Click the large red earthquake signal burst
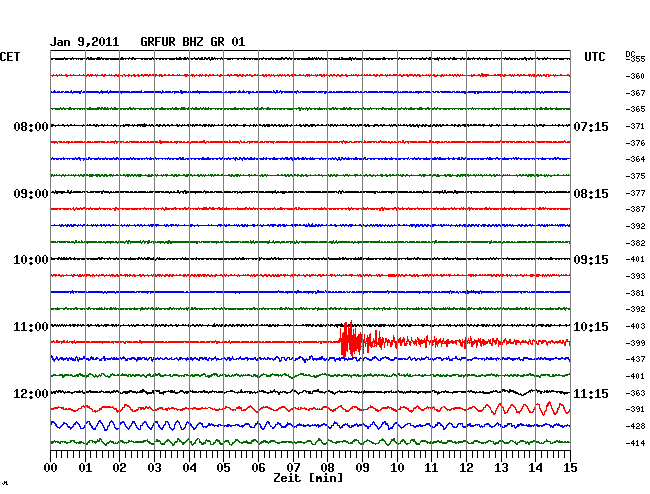Image resolution: width=650 pixels, height=494 pixels. [x=352, y=341]
